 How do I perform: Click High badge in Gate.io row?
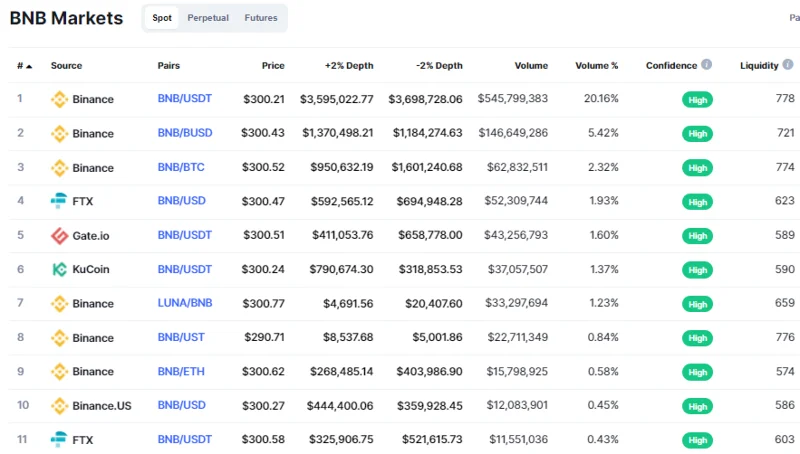697,236
